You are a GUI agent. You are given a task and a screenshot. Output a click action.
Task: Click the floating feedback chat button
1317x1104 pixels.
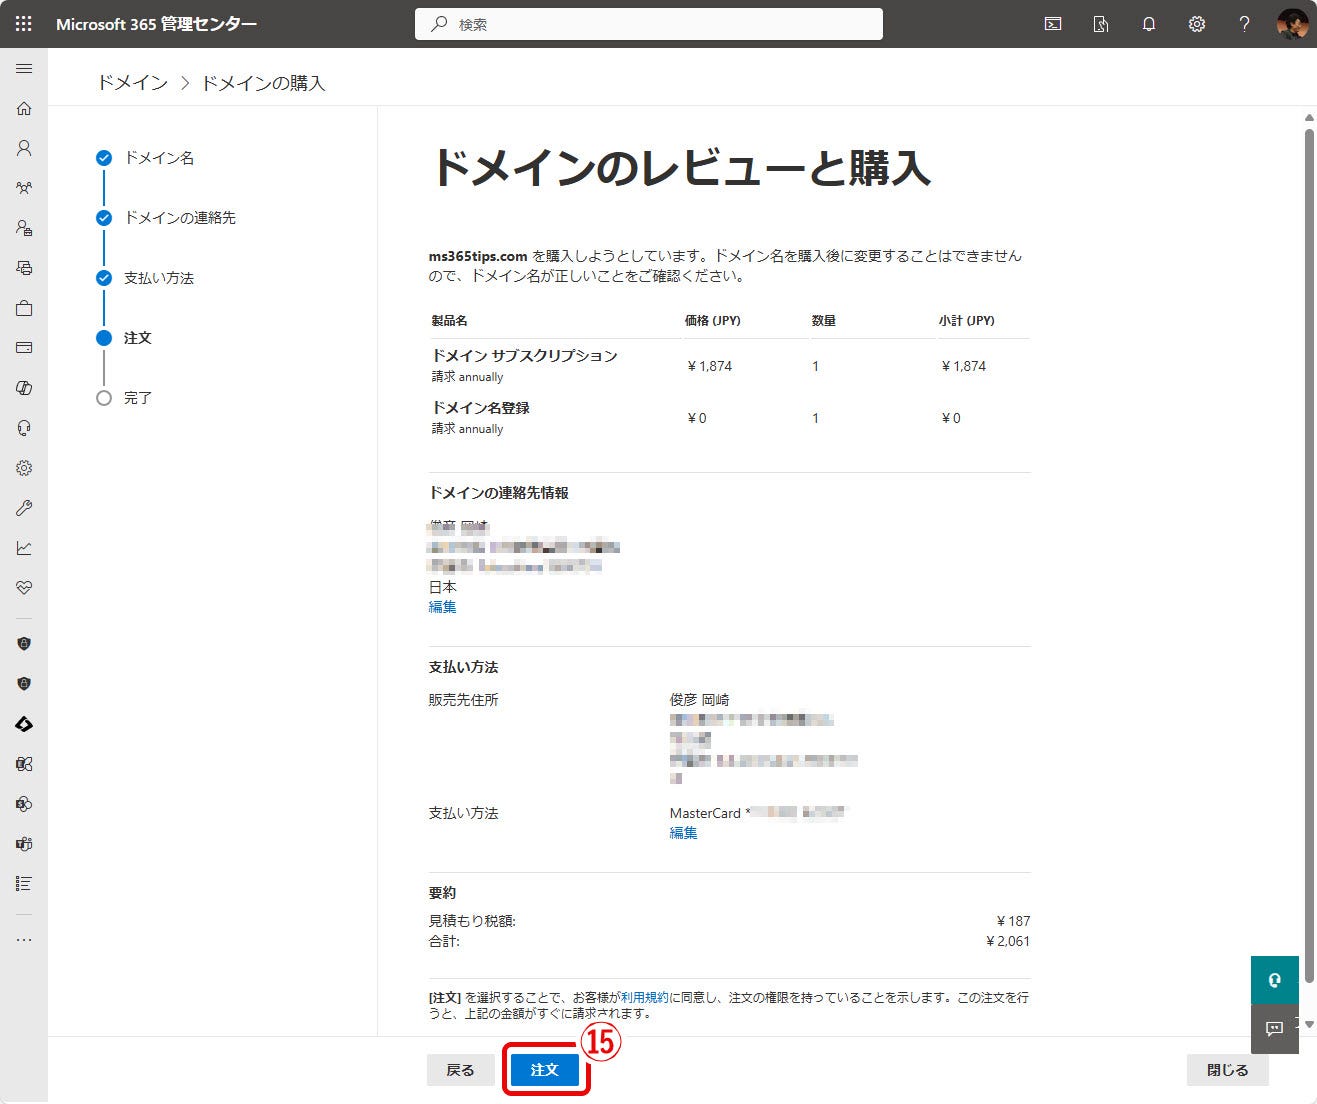(x=1274, y=1028)
